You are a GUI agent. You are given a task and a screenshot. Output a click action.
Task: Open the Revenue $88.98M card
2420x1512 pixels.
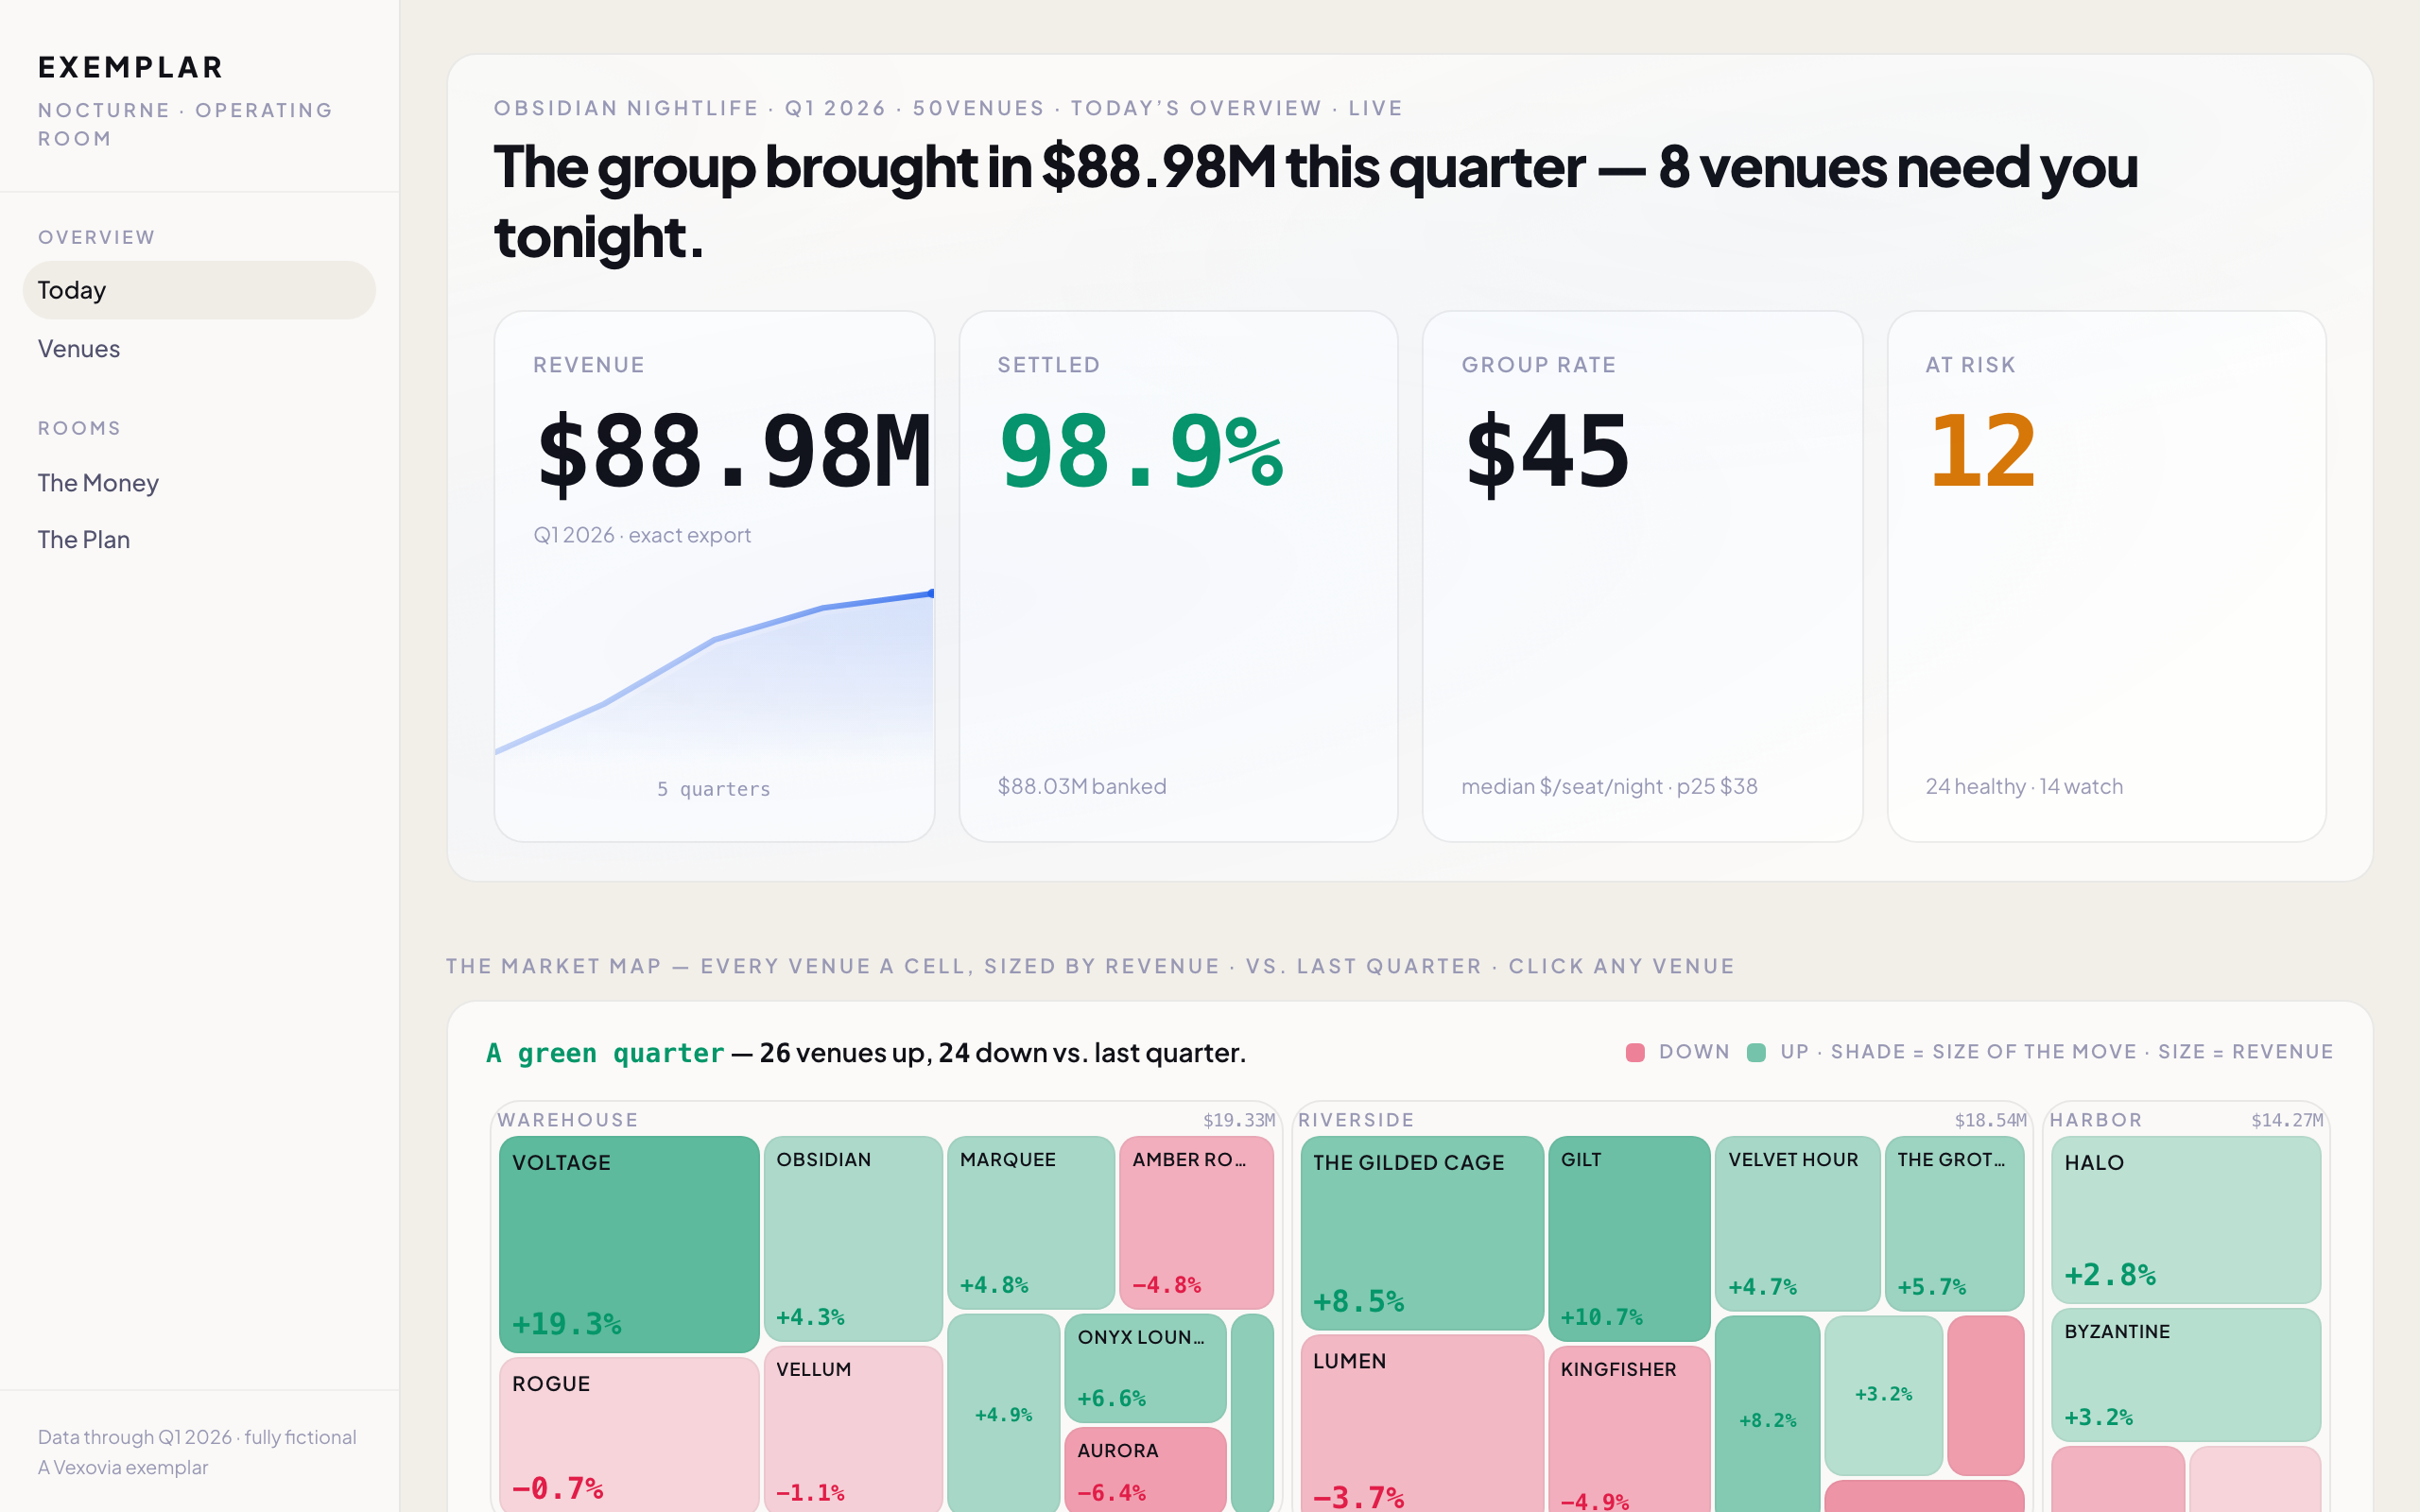pyautogui.click(x=714, y=576)
